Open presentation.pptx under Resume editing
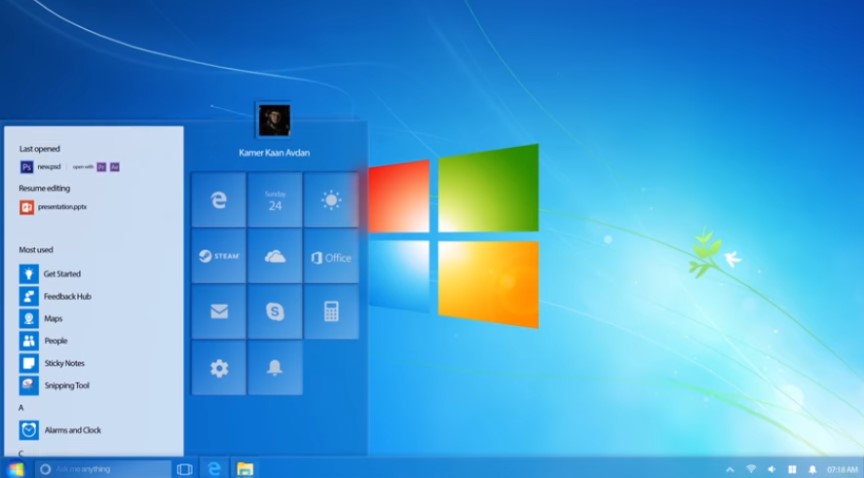Viewport: 864px width, 478px height. pos(61,207)
